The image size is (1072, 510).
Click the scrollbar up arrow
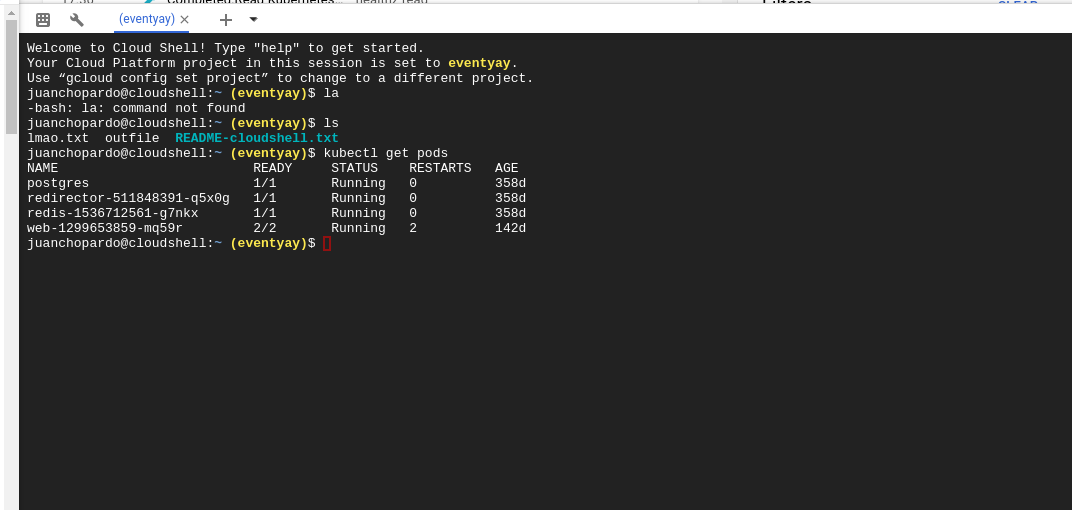11,12
